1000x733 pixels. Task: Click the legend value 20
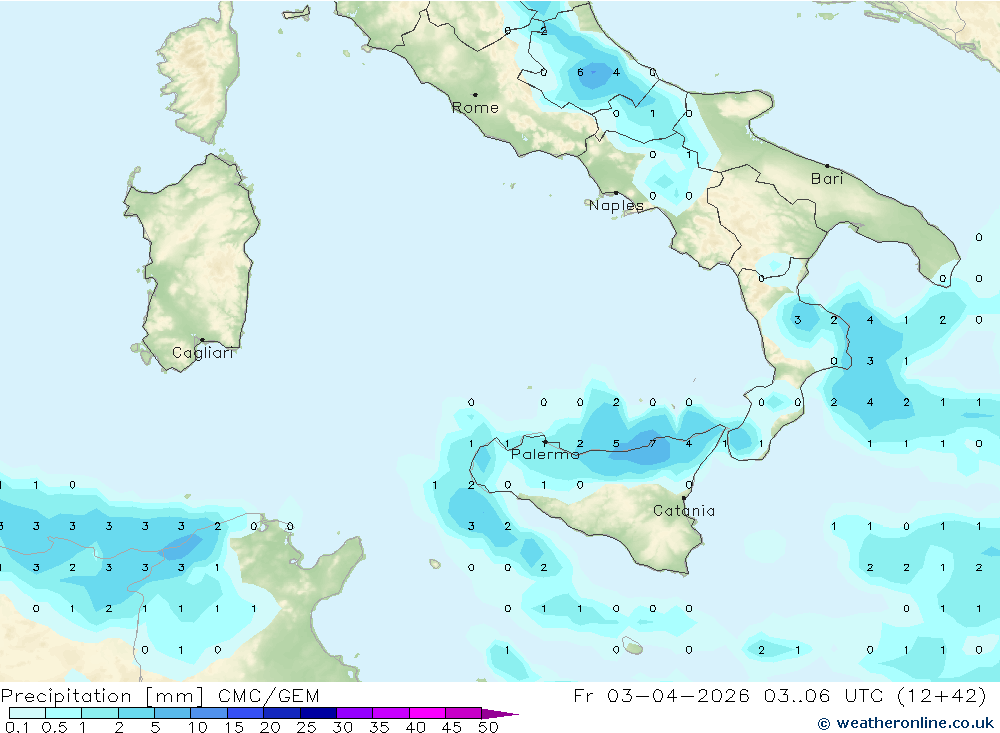point(270,727)
